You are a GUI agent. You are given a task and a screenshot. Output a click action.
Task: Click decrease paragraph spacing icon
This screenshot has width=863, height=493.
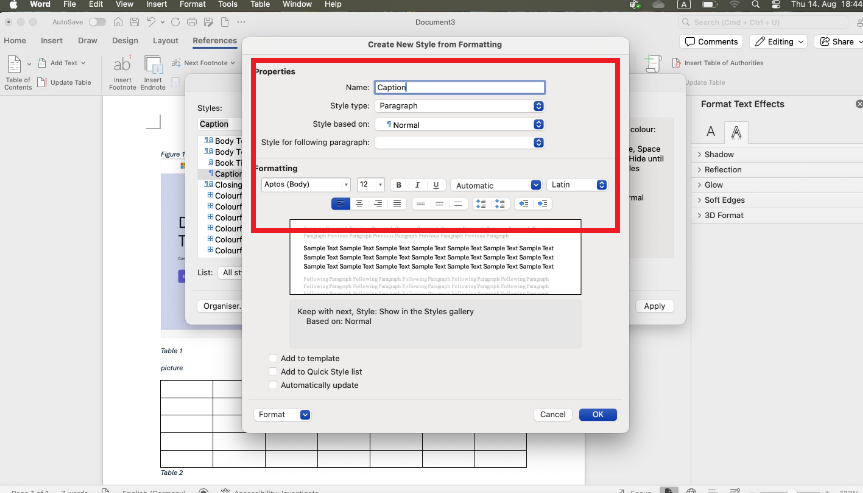click(x=500, y=204)
